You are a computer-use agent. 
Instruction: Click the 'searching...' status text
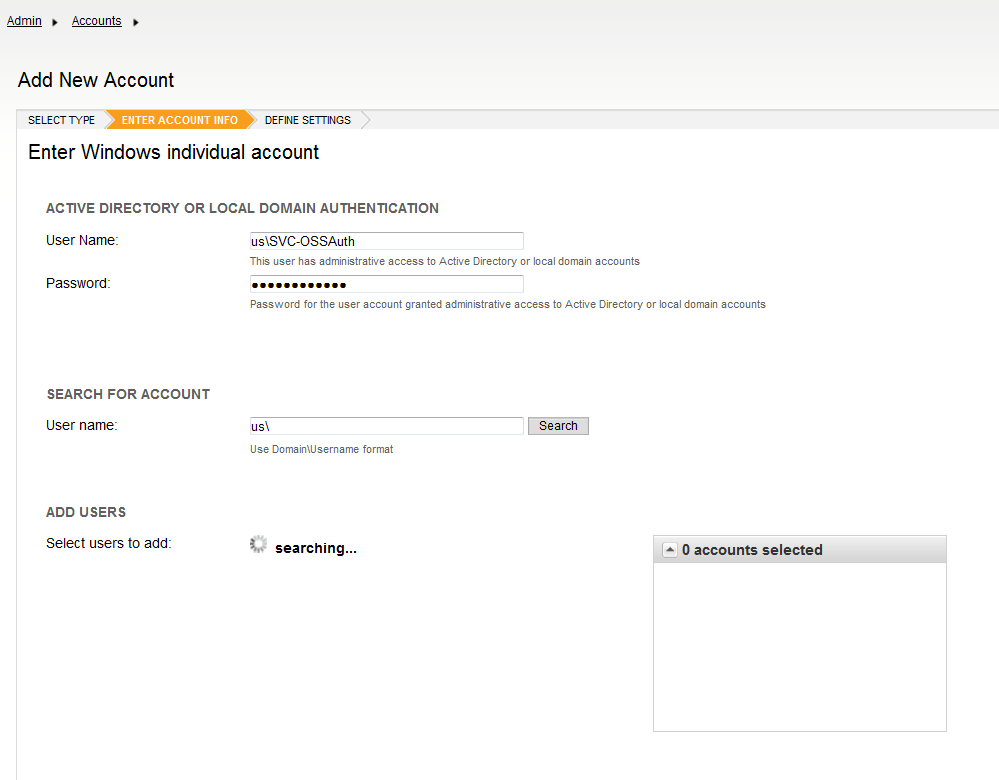(x=315, y=548)
